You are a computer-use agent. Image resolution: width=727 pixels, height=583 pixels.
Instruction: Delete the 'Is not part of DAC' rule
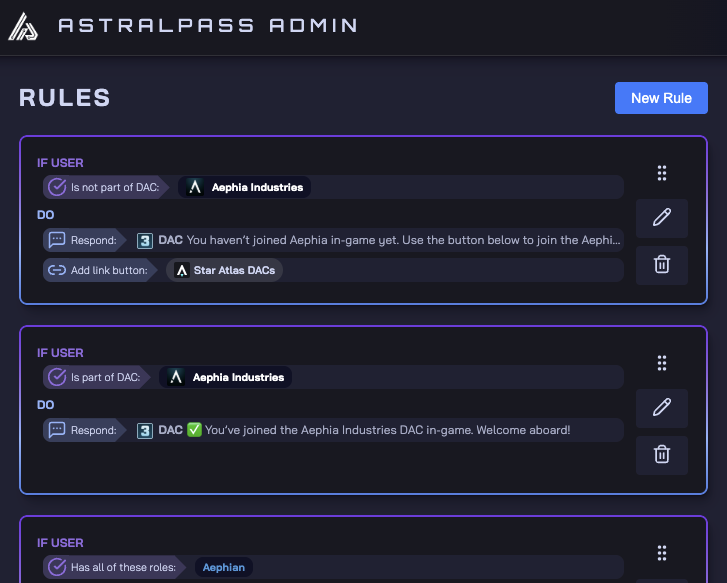662,264
